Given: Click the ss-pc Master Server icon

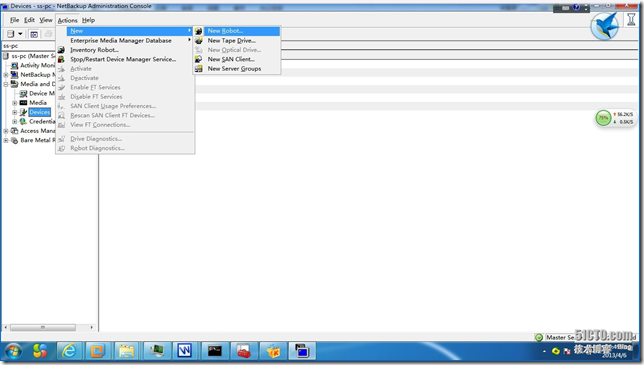Looking at the screenshot, I should coord(6,56).
